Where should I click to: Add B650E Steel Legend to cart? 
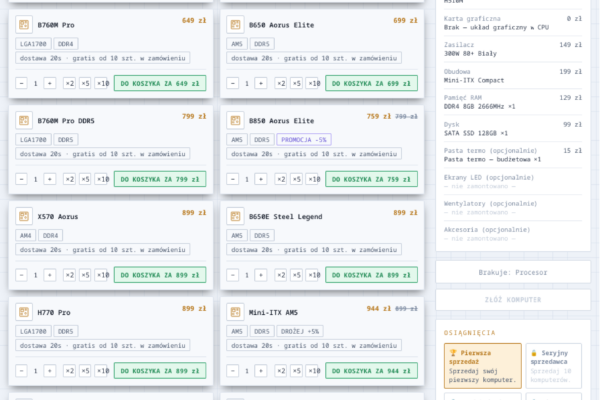pyautogui.click(x=371, y=275)
